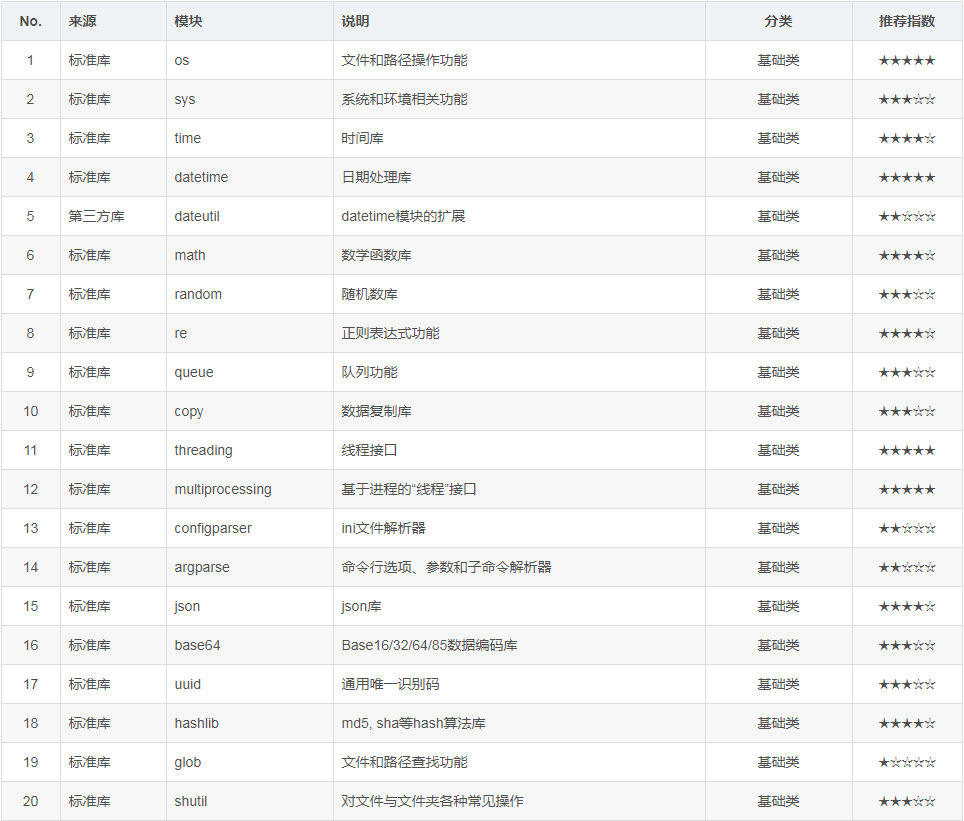
Task: Click description 线程接口
Action: [369, 450]
